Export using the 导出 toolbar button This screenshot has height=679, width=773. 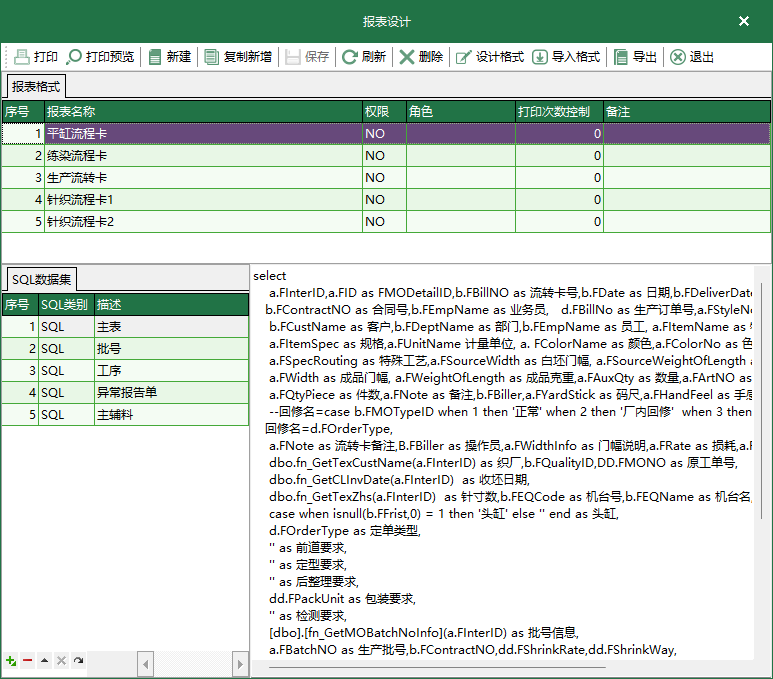(635, 57)
